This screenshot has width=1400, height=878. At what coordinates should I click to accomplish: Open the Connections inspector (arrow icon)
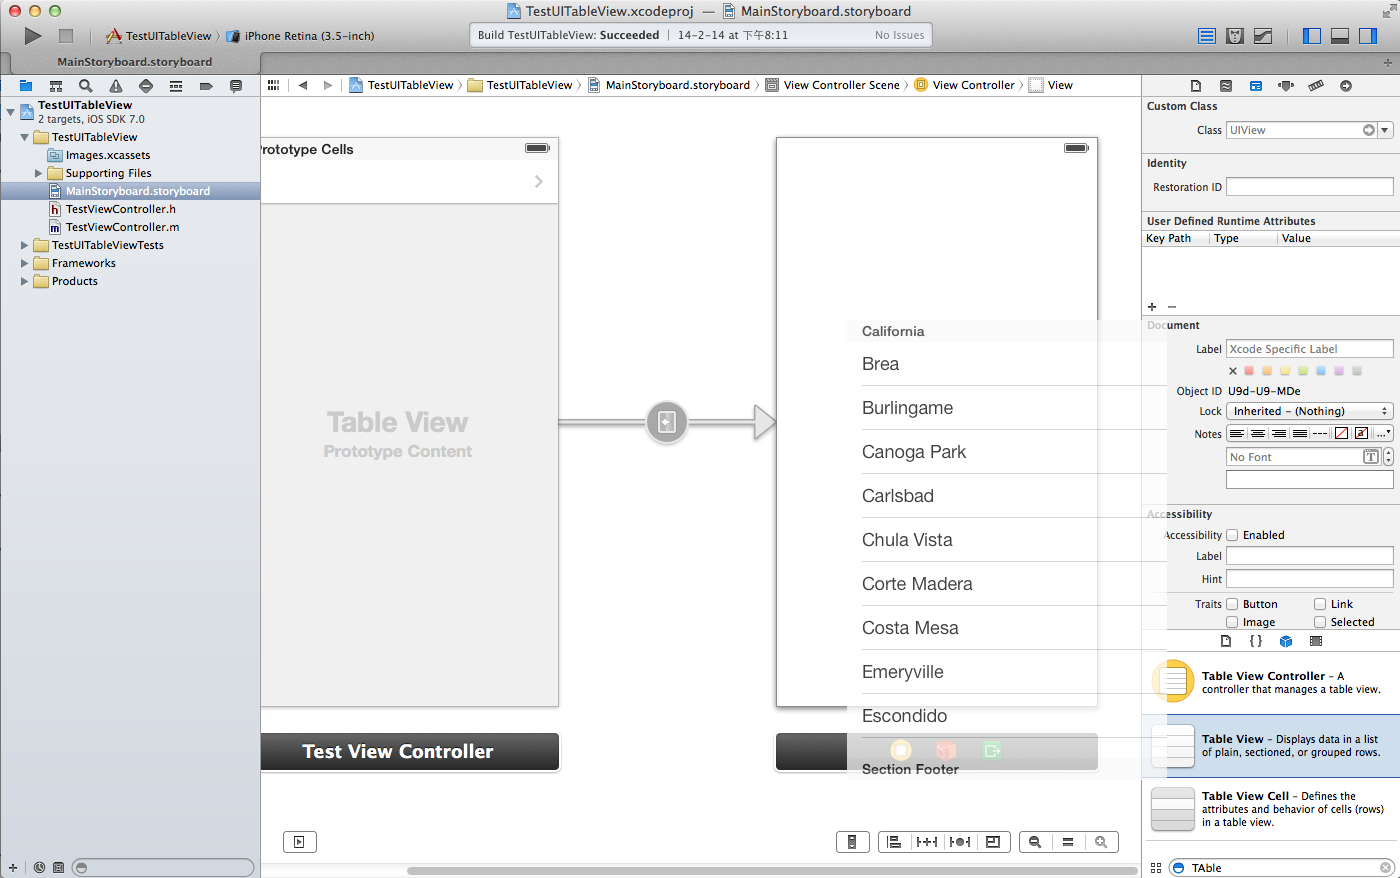coord(1346,86)
